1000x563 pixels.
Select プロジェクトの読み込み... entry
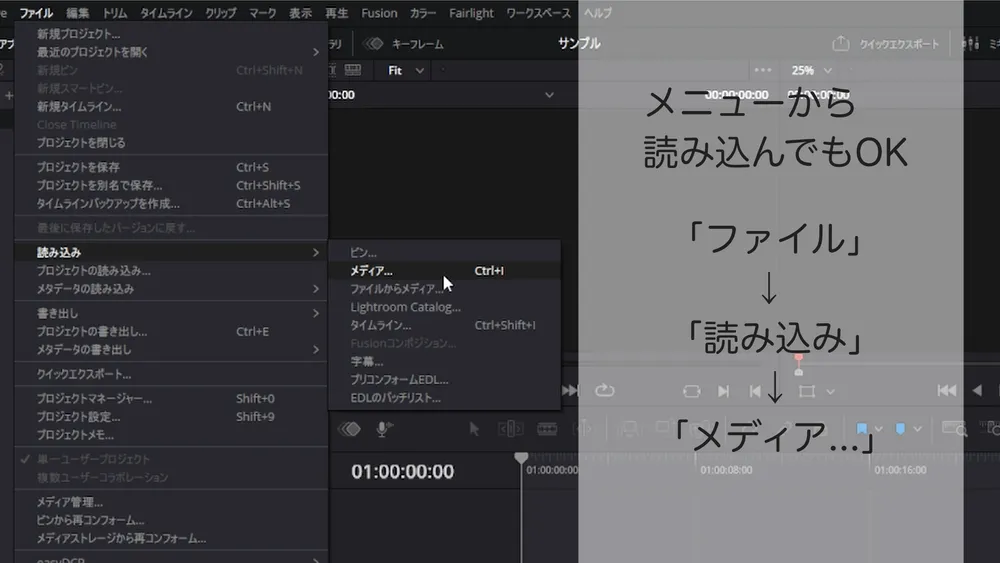click(172, 271)
